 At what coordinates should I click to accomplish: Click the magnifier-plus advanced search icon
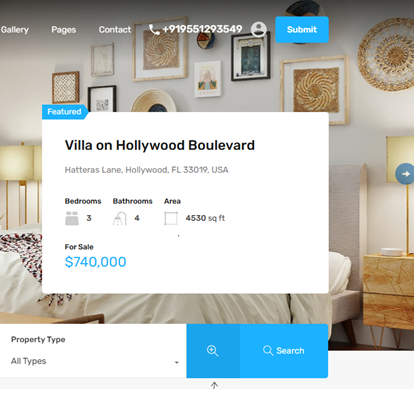coord(213,351)
